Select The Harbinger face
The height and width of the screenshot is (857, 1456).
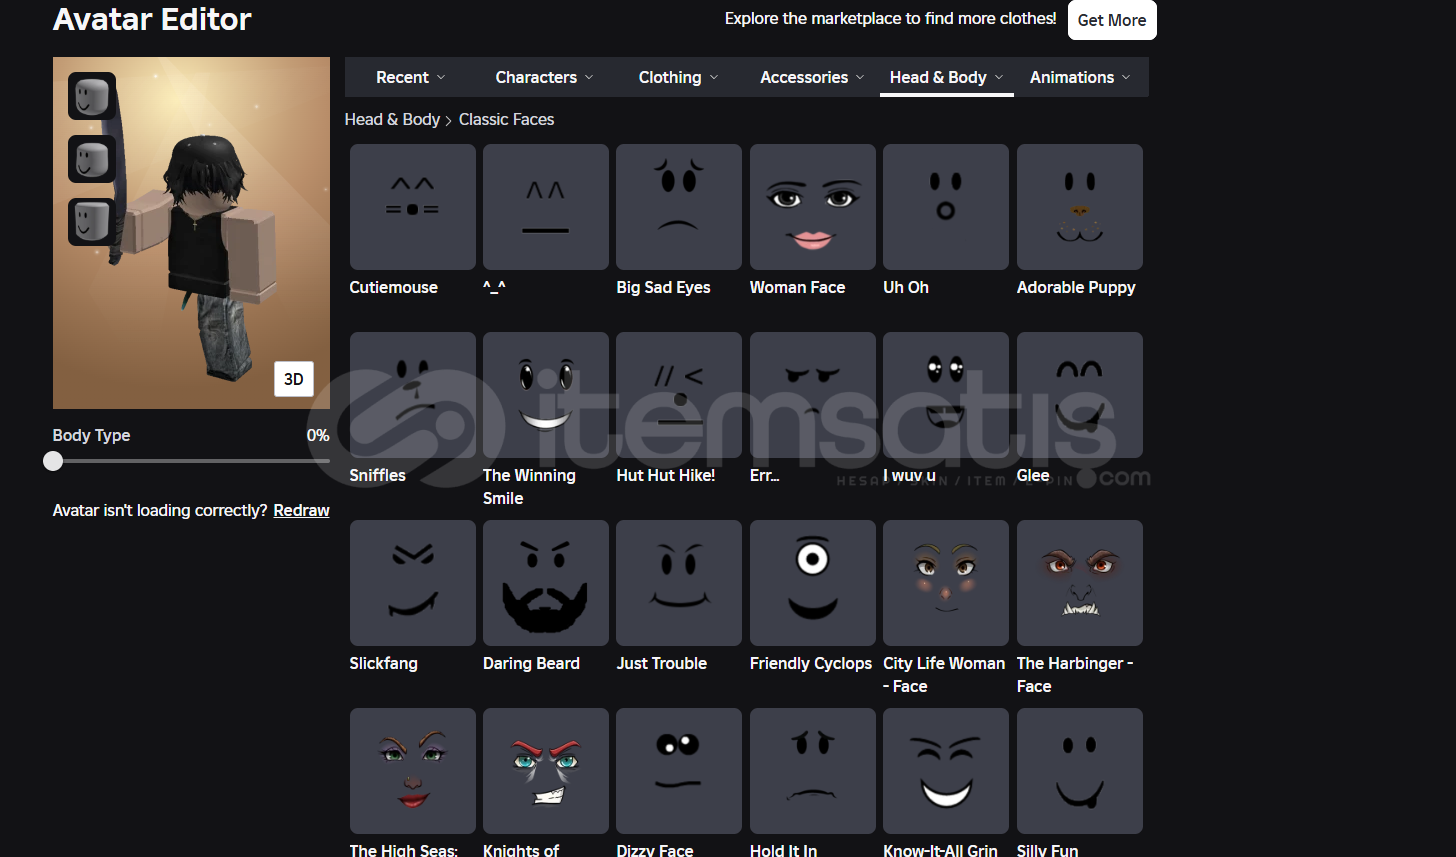point(1079,583)
